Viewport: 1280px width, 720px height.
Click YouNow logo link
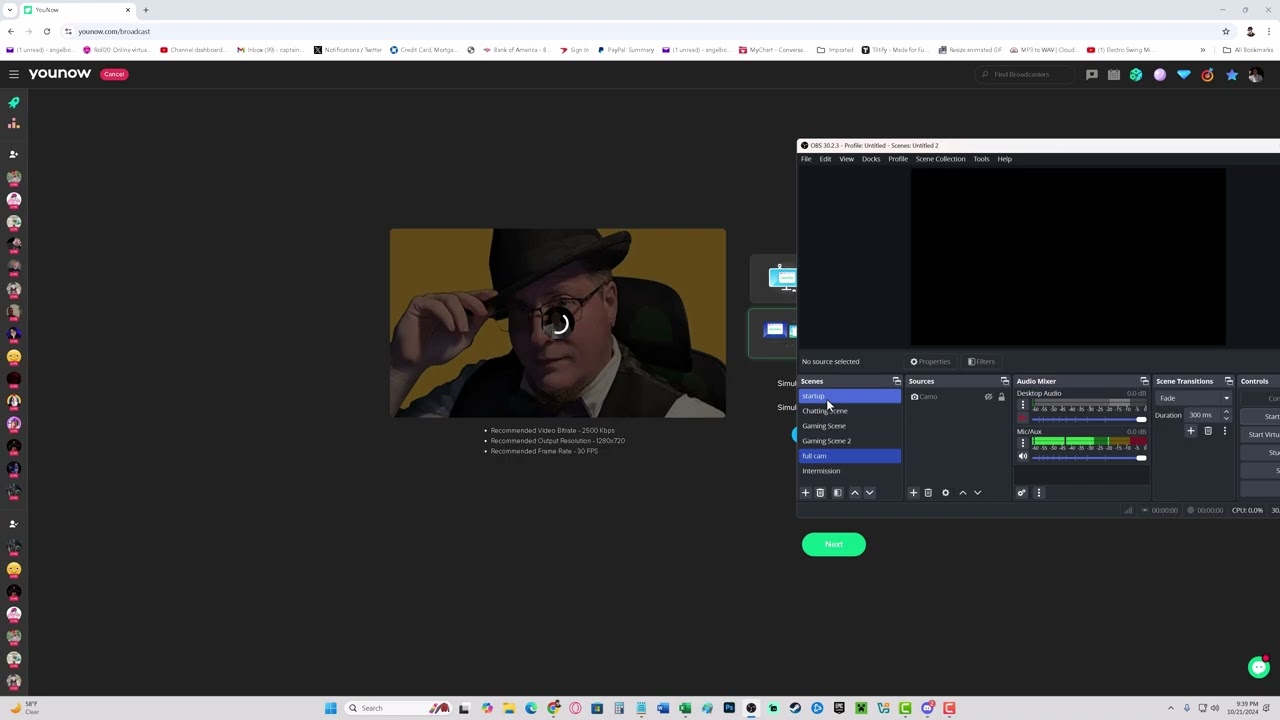(x=59, y=74)
